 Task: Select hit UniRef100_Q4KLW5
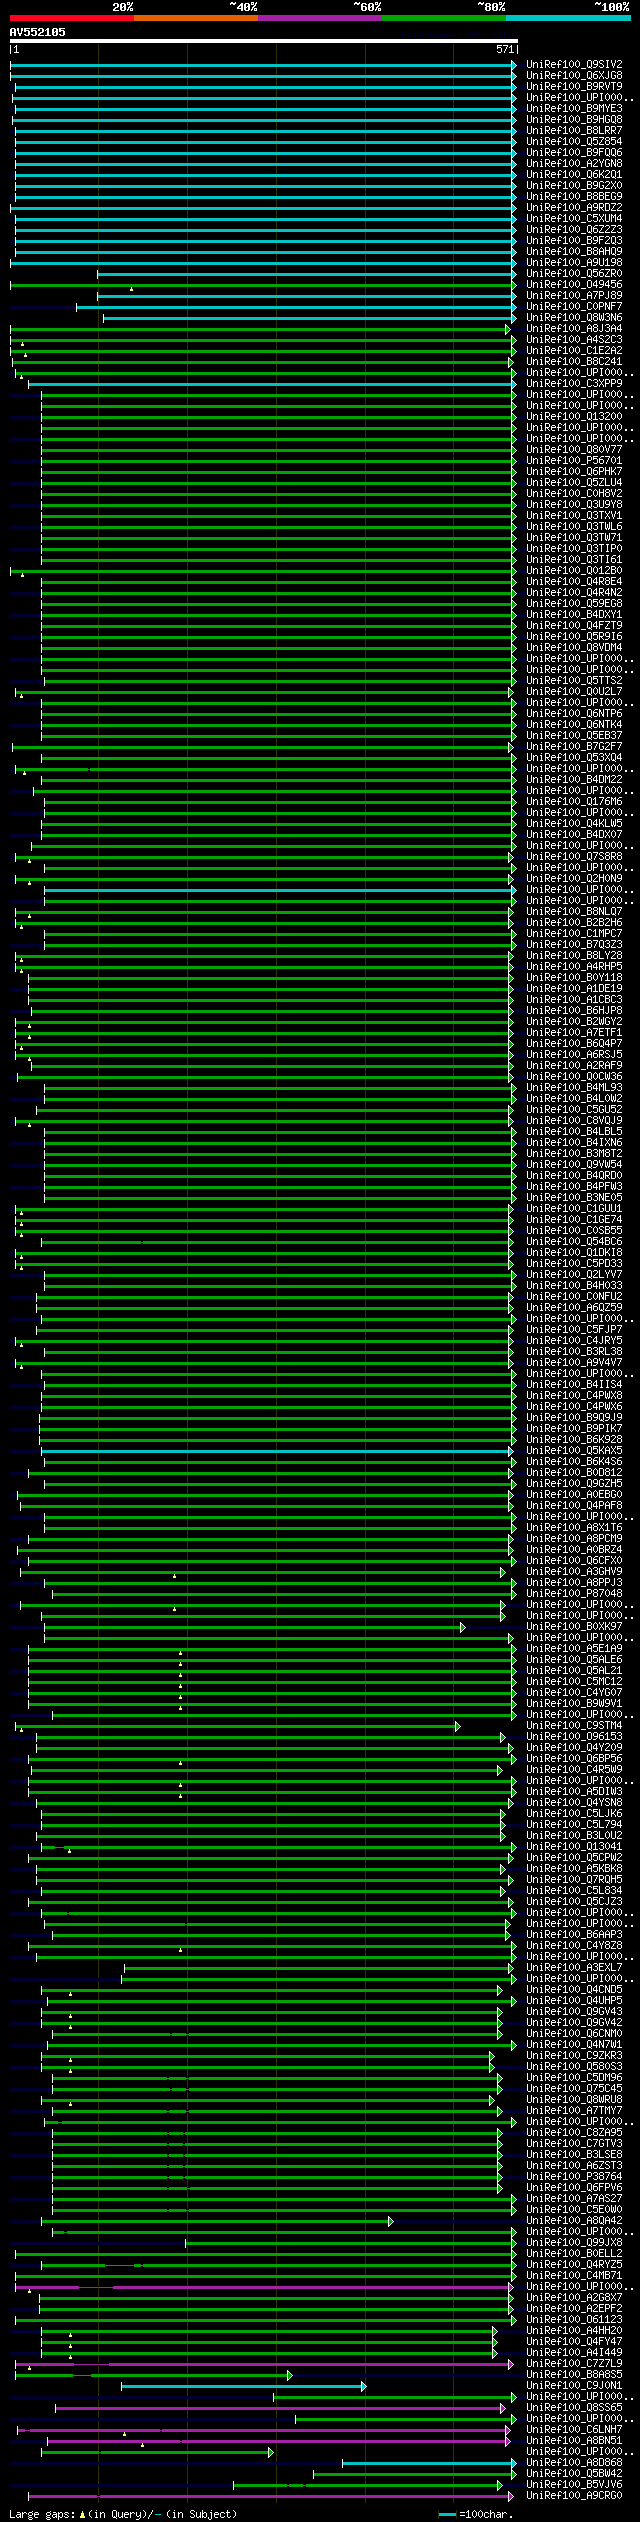point(574,823)
